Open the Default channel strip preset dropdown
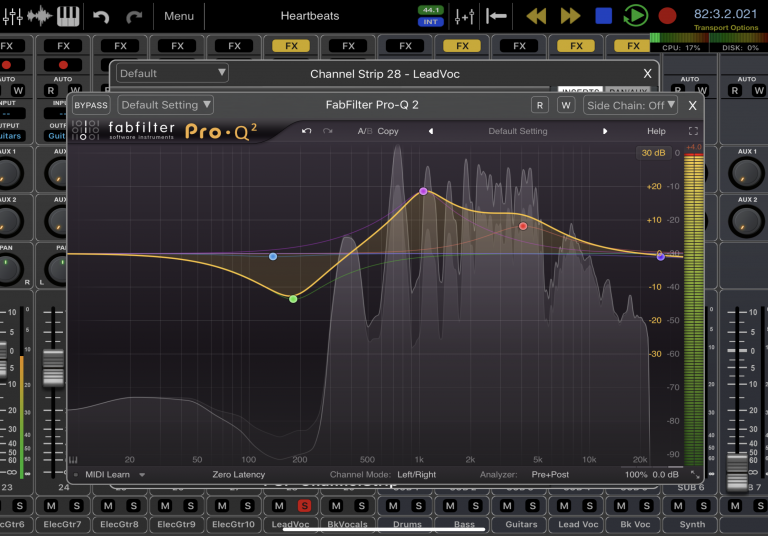Screen dimensions: 768x536 point(172,73)
